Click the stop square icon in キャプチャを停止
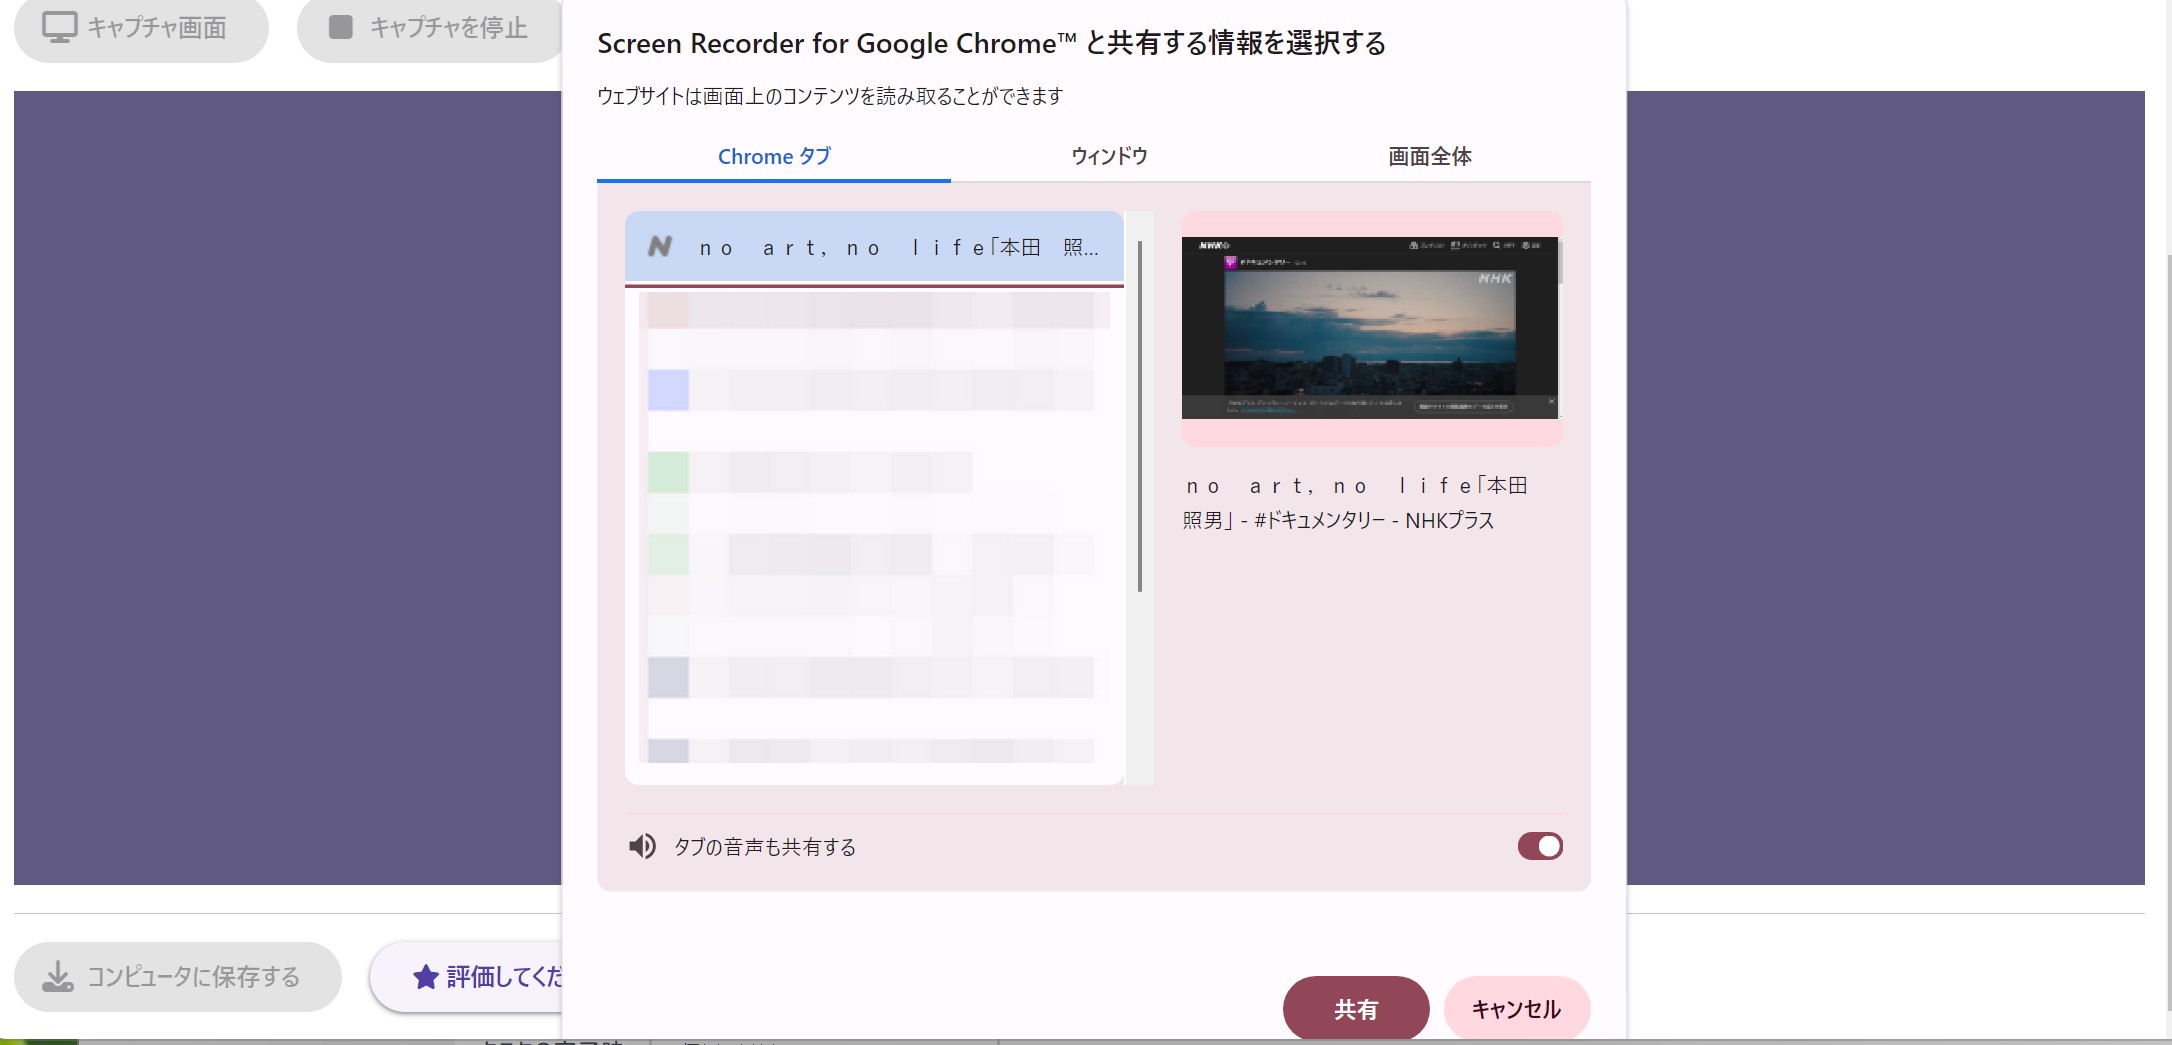Screen dimensions: 2172x1045 (341, 27)
